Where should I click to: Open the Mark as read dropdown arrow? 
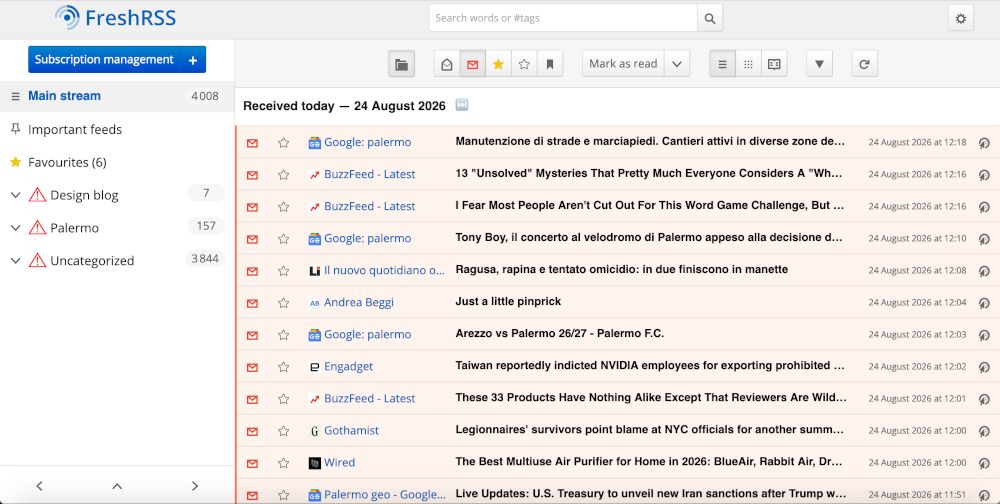pos(677,64)
